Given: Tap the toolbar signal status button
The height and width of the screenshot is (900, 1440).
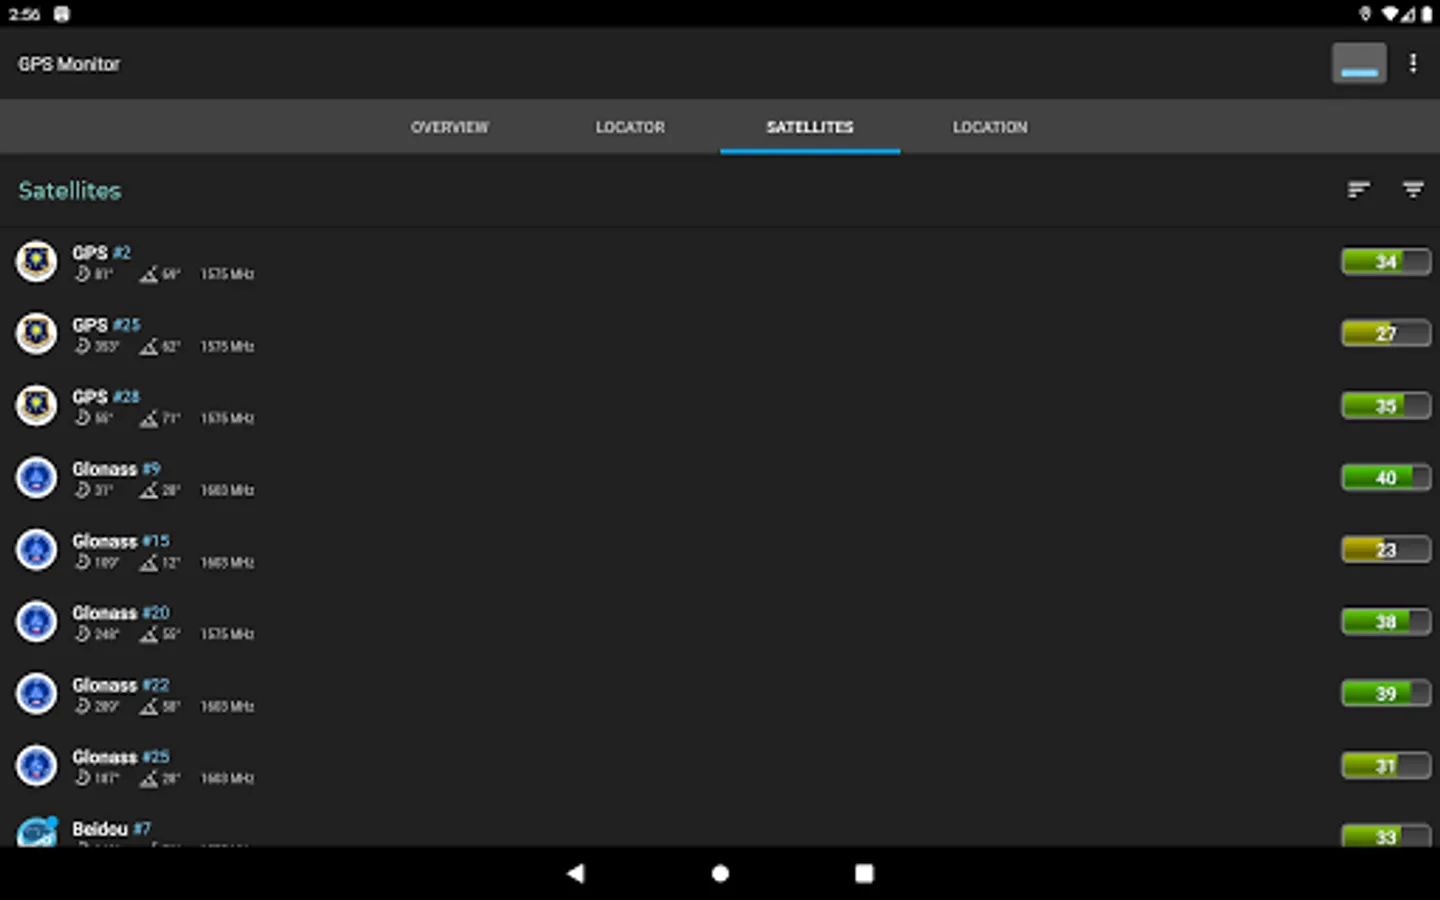Looking at the screenshot, I should pos(1358,63).
